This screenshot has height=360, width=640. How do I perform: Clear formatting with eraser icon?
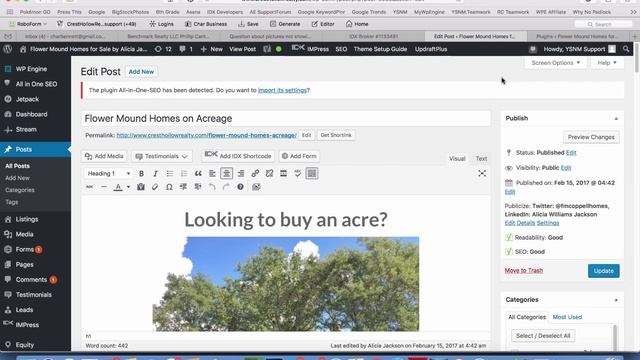click(x=155, y=187)
